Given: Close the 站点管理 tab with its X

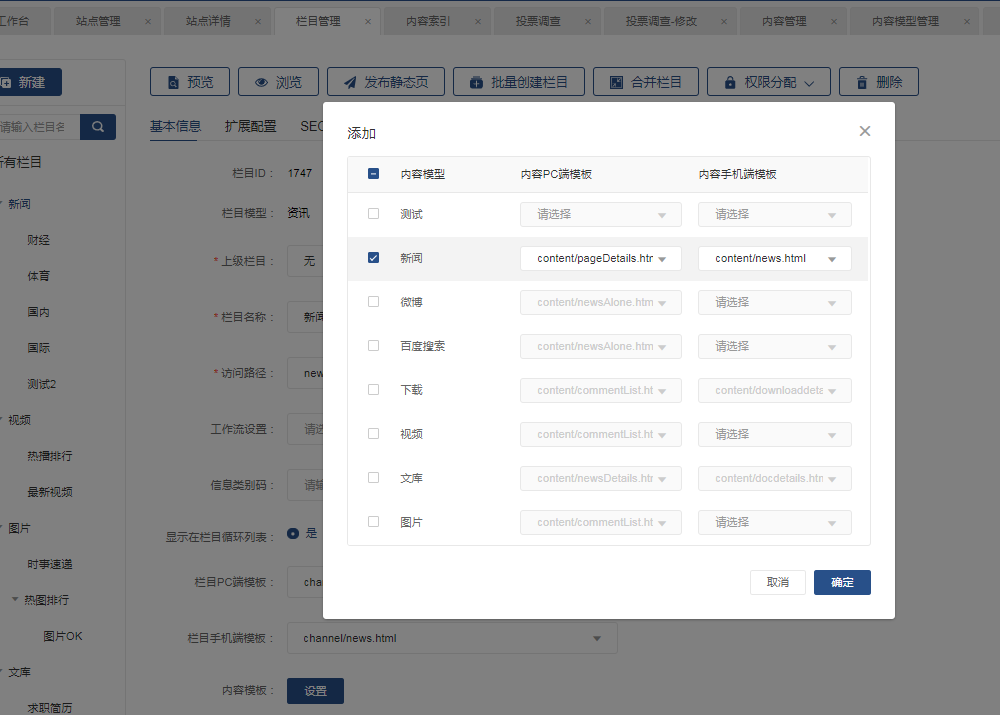Looking at the screenshot, I should tap(148, 21).
